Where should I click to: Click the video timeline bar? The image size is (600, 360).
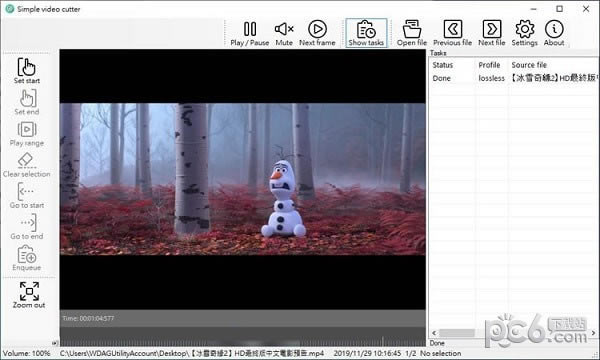tap(243, 338)
